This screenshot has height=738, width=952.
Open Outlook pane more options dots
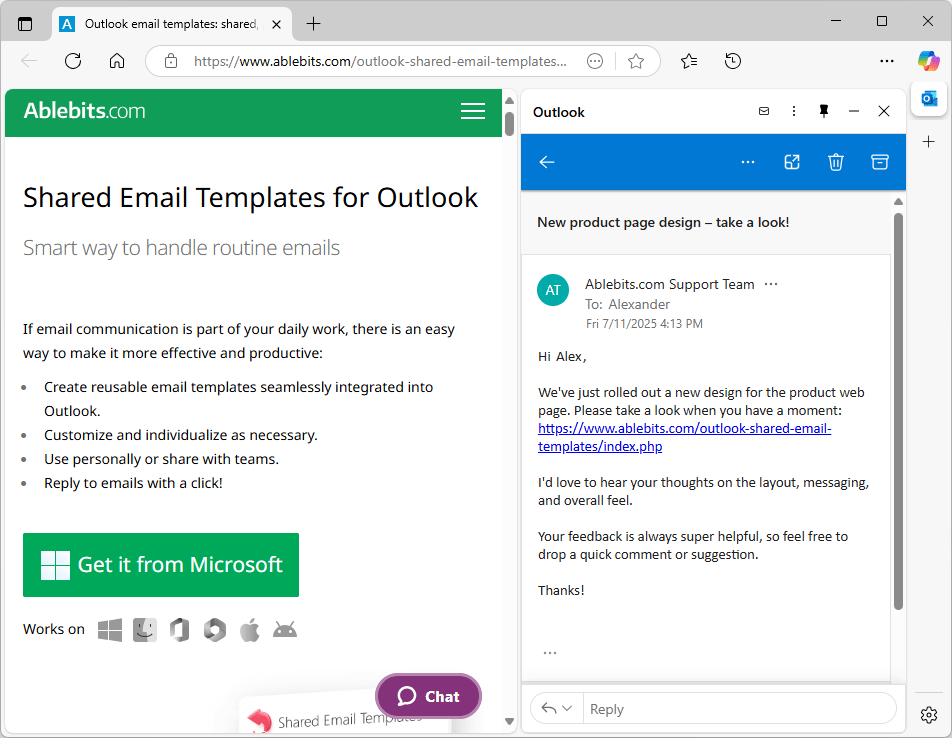(x=794, y=111)
